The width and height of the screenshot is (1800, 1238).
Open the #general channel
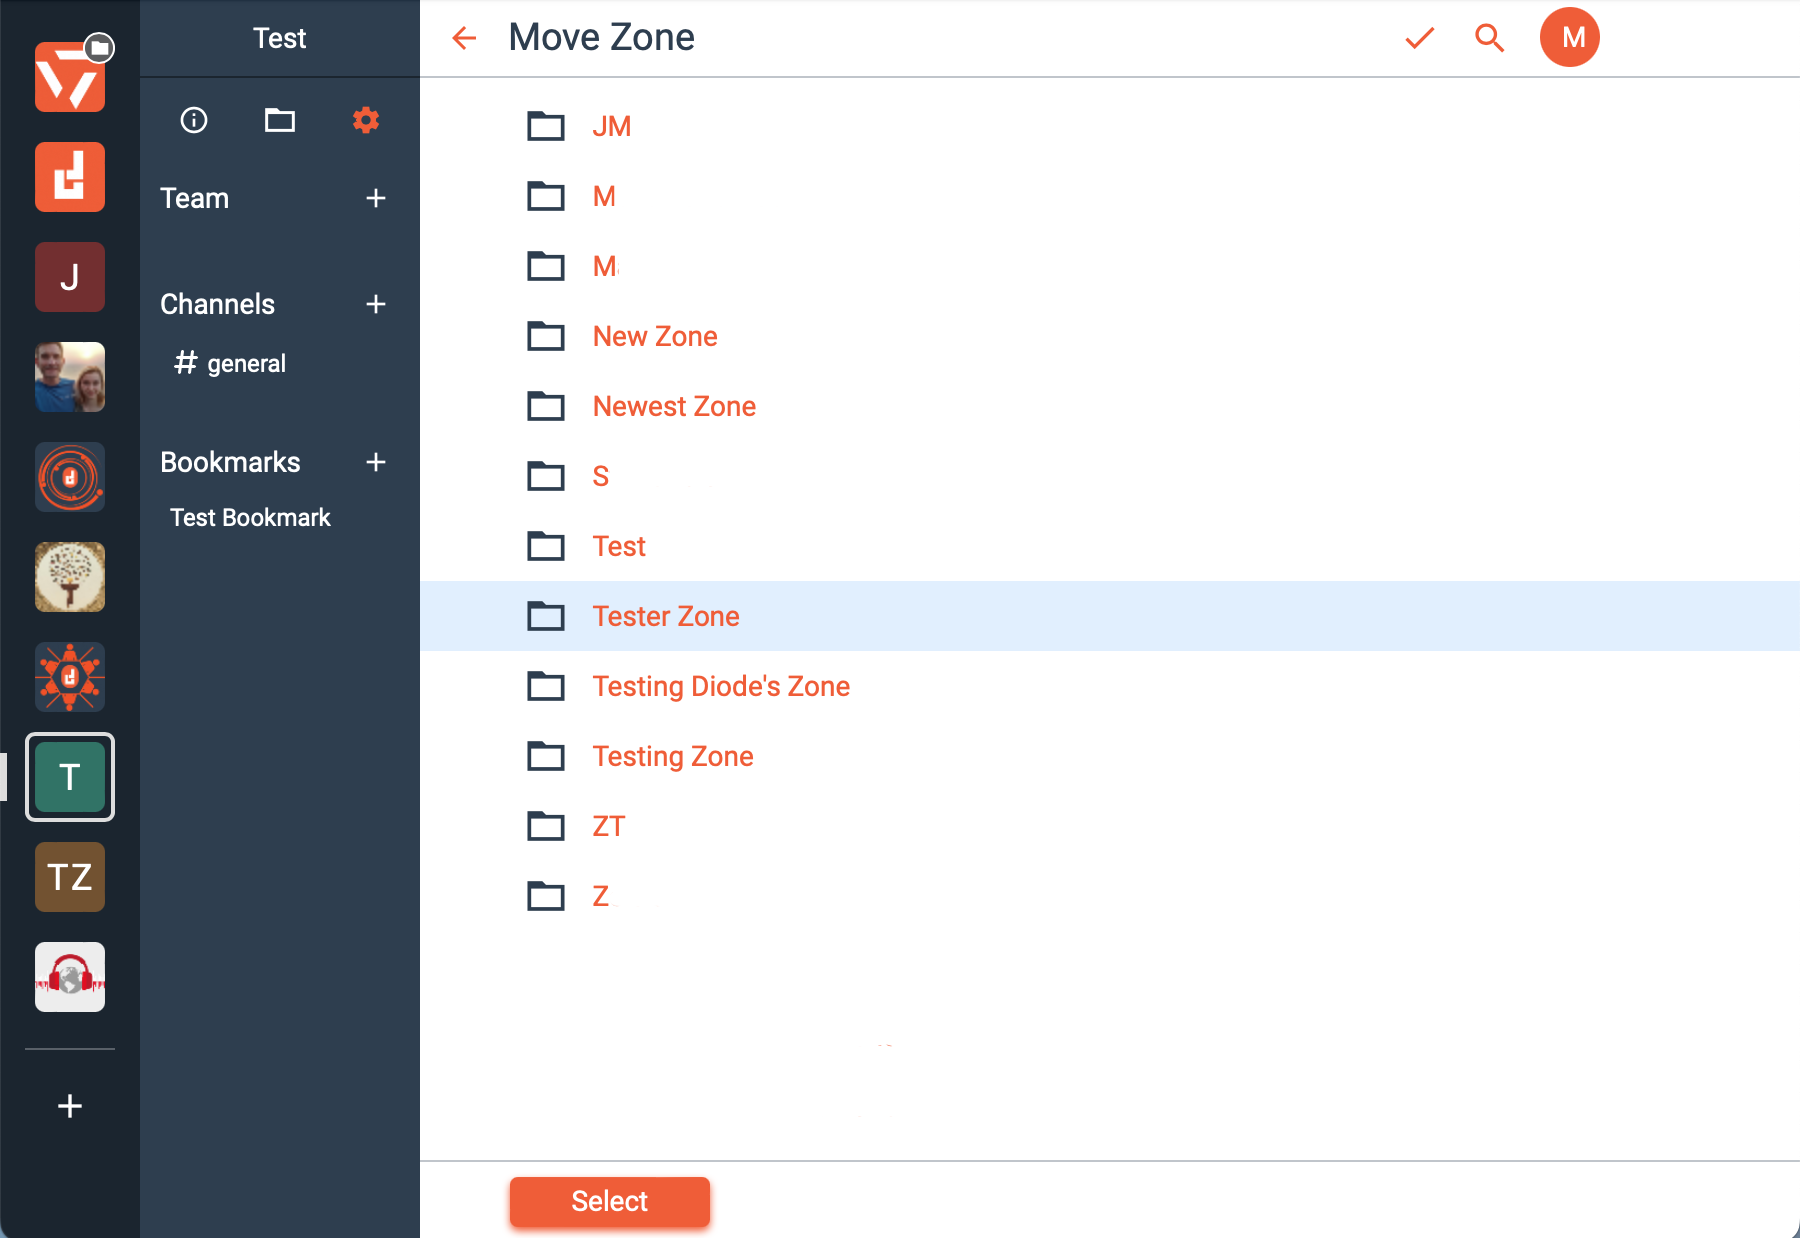(230, 363)
